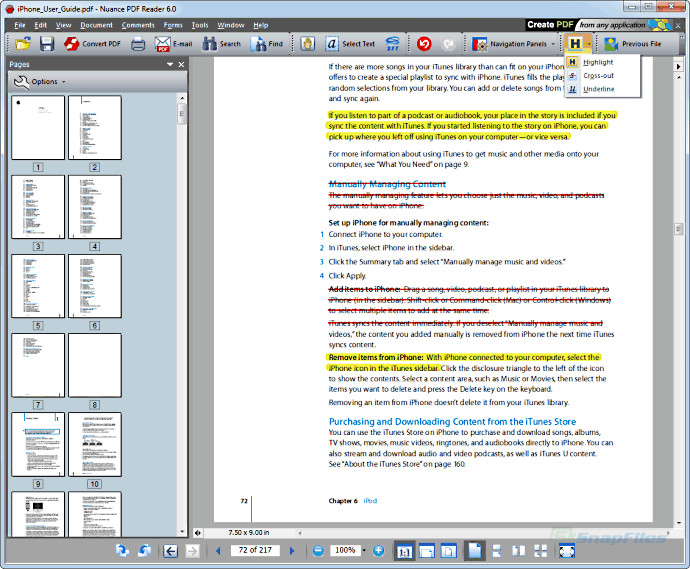Open Search with the binoculars icon
The width and height of the screenshot is (690, 569).
[x=221, y=44]
